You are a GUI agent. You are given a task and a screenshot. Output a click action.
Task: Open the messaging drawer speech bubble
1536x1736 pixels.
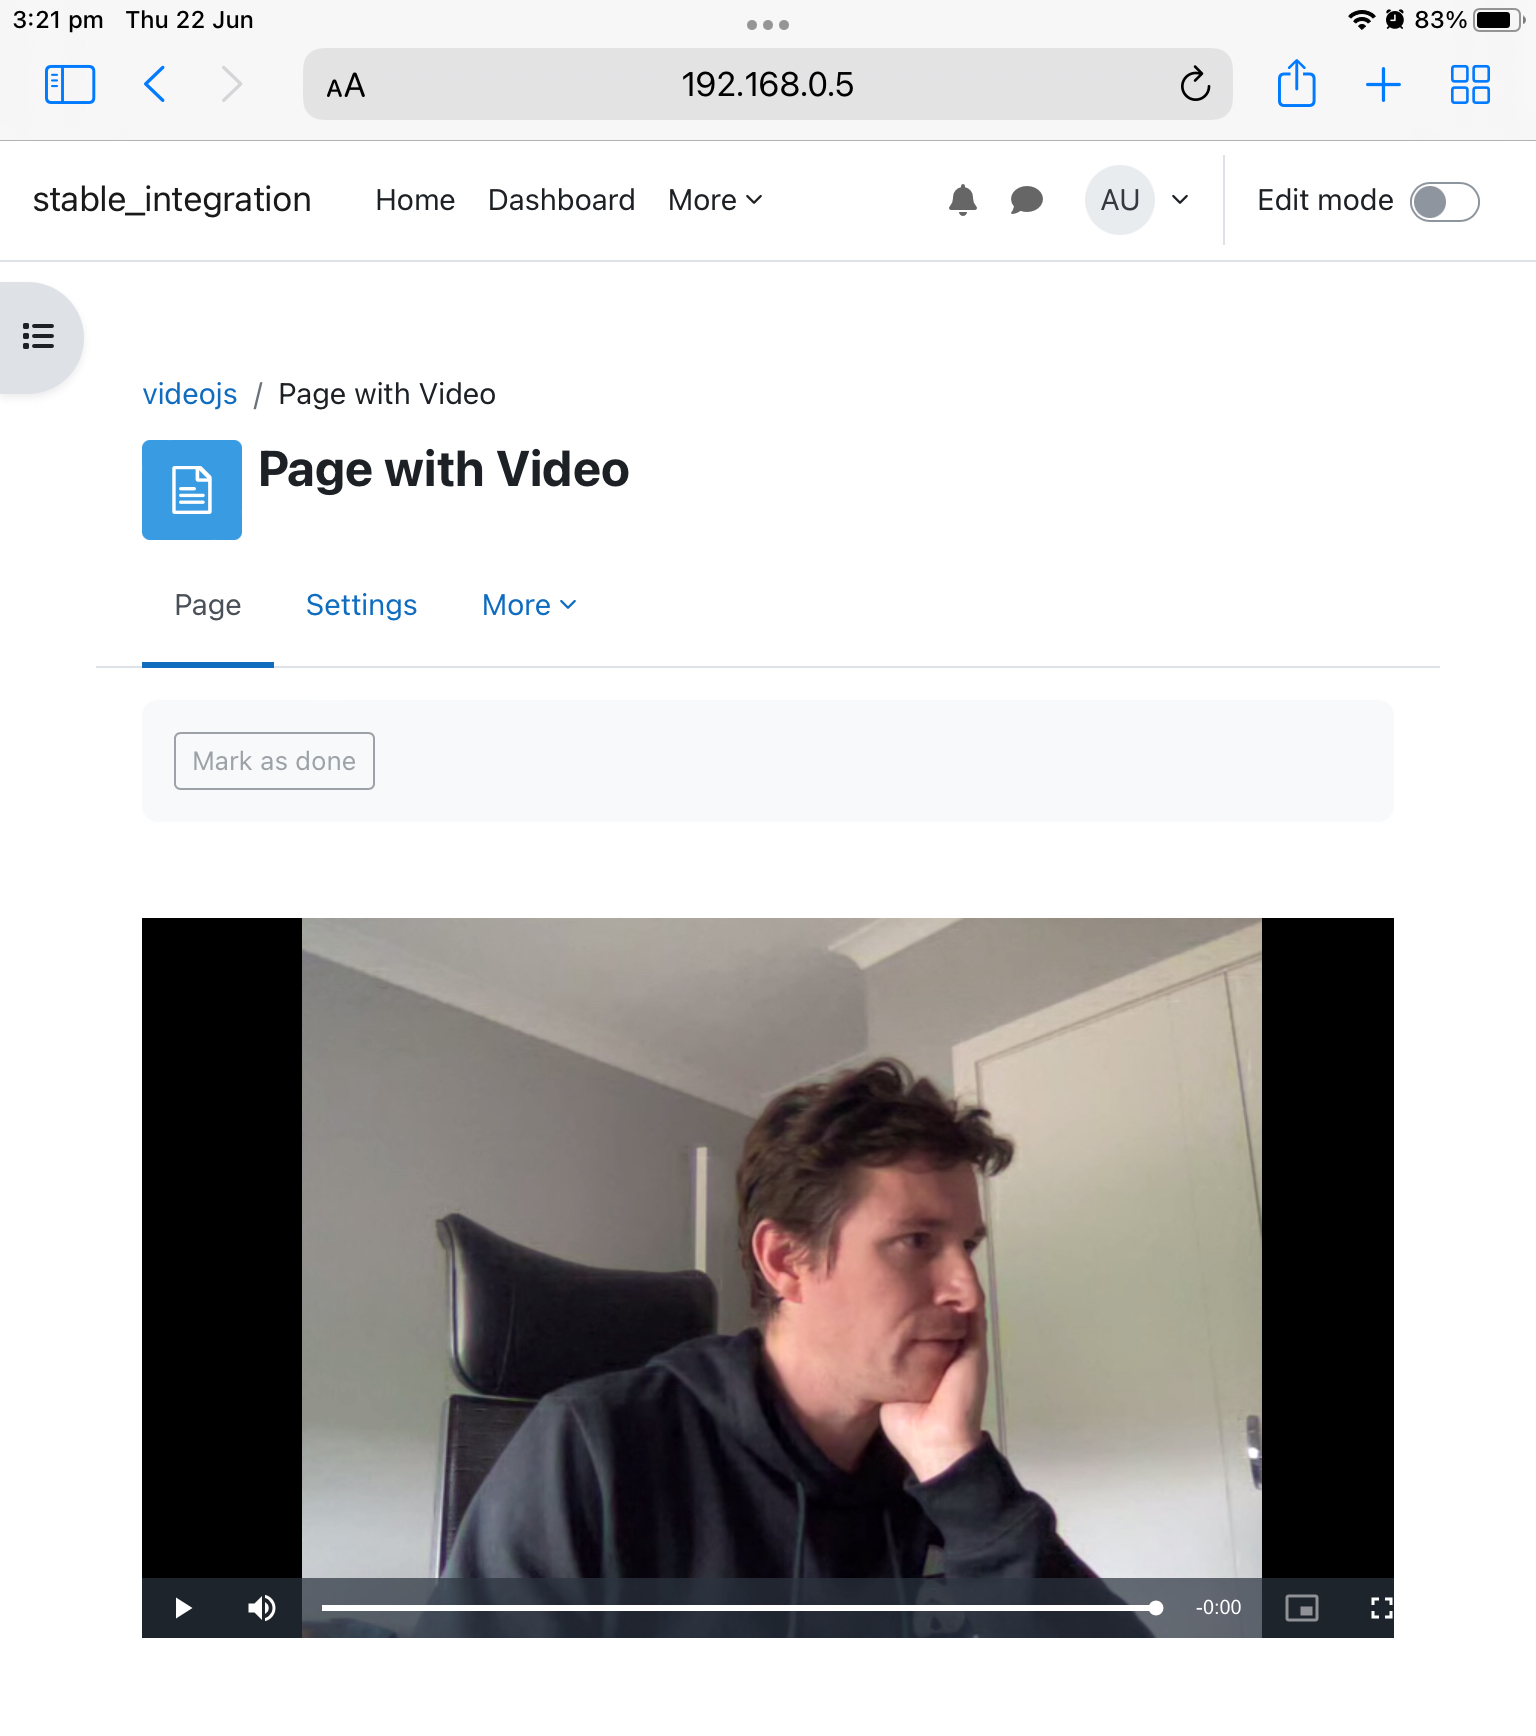click(x=1026, y=200)
